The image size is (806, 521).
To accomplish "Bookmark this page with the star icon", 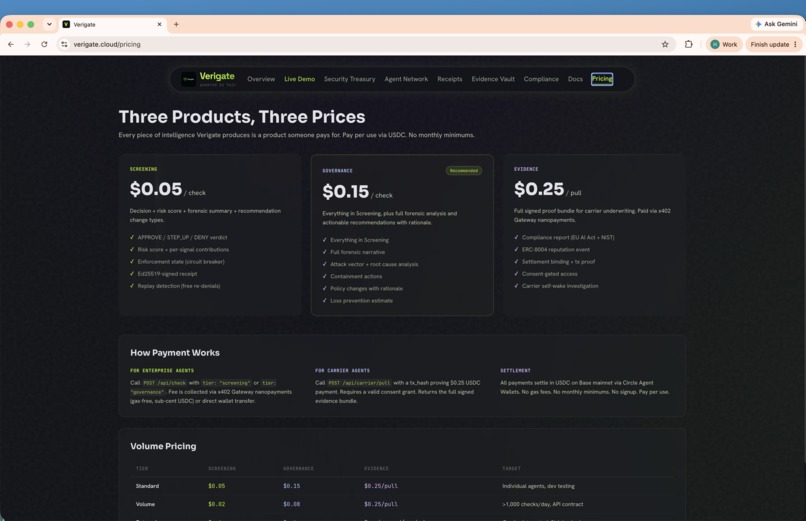I will tap(665, 44).
